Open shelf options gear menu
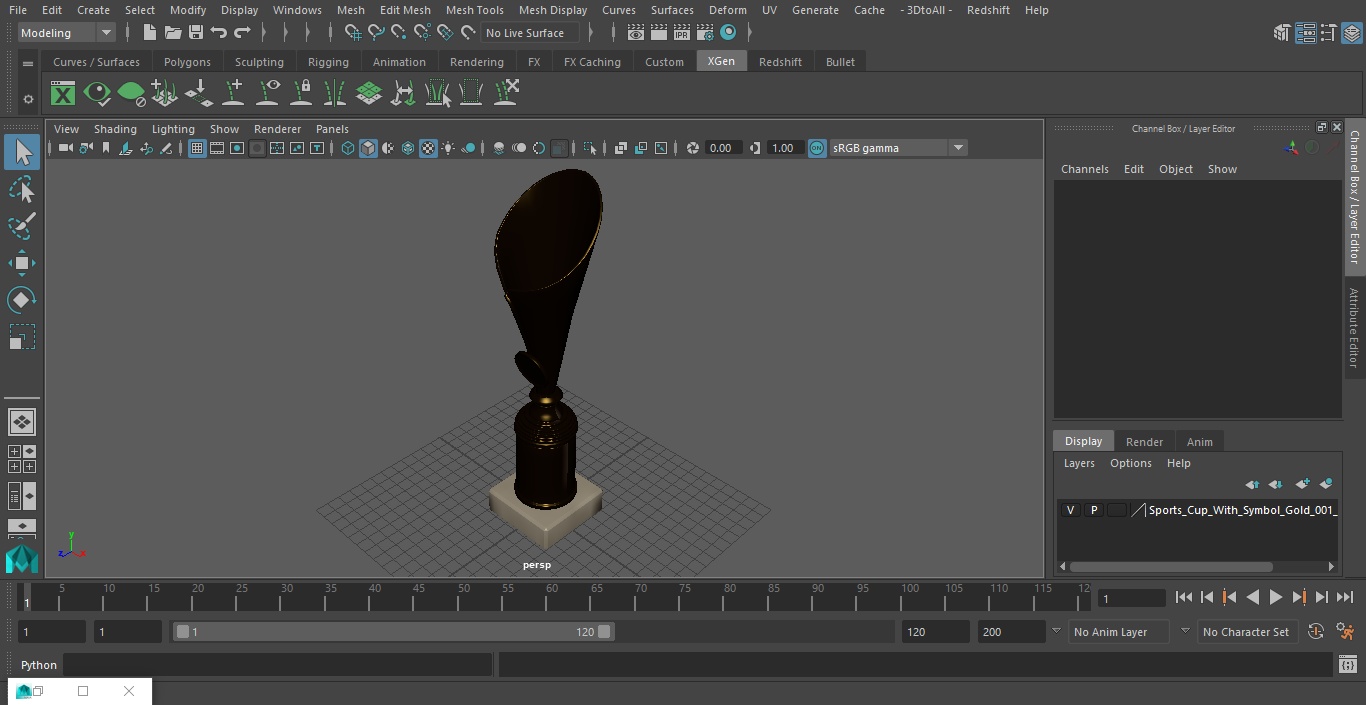This screenshot has height=705, width=1366. (x=28, y=99)
